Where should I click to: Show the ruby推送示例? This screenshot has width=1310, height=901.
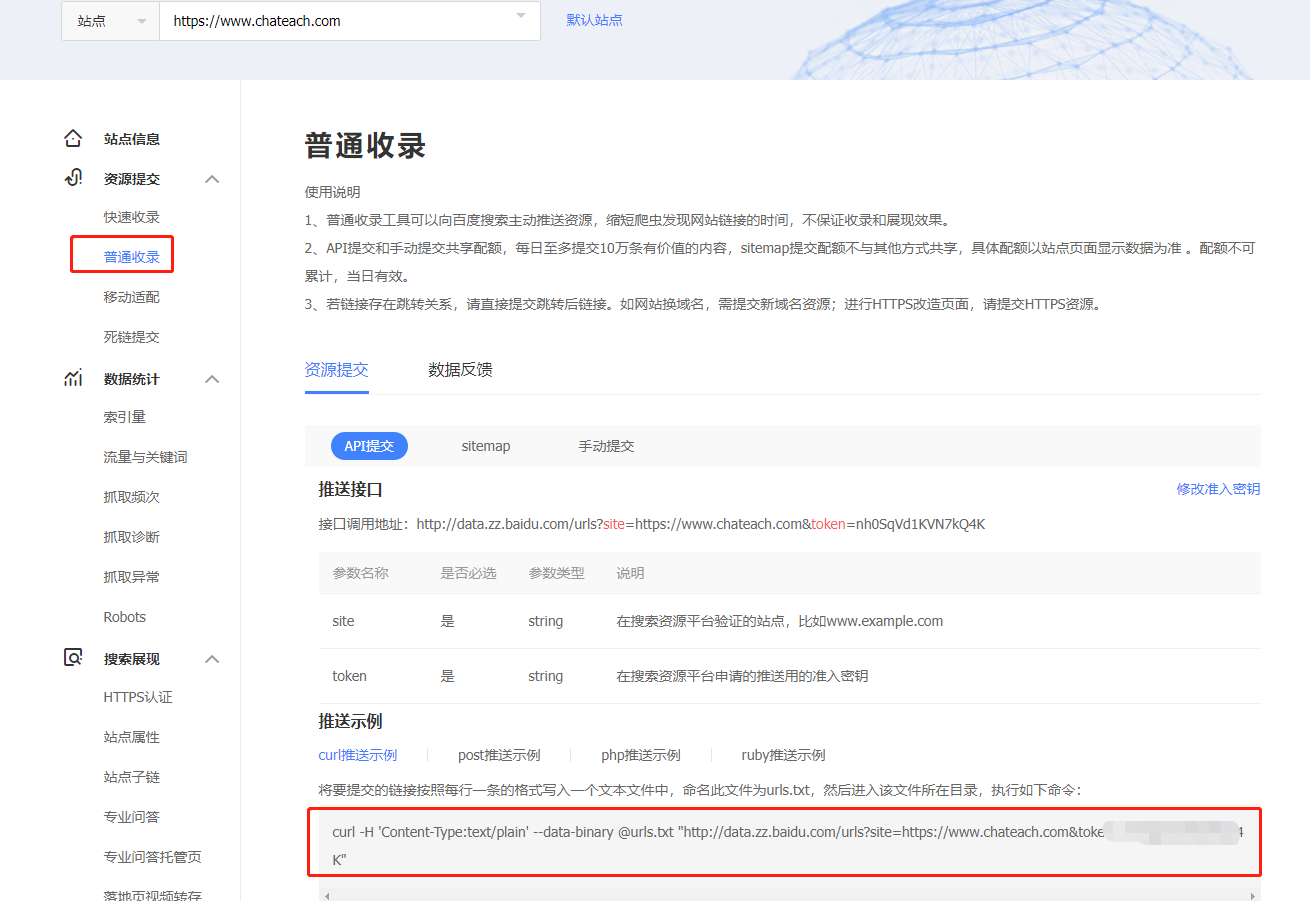[x=783, y=755]
